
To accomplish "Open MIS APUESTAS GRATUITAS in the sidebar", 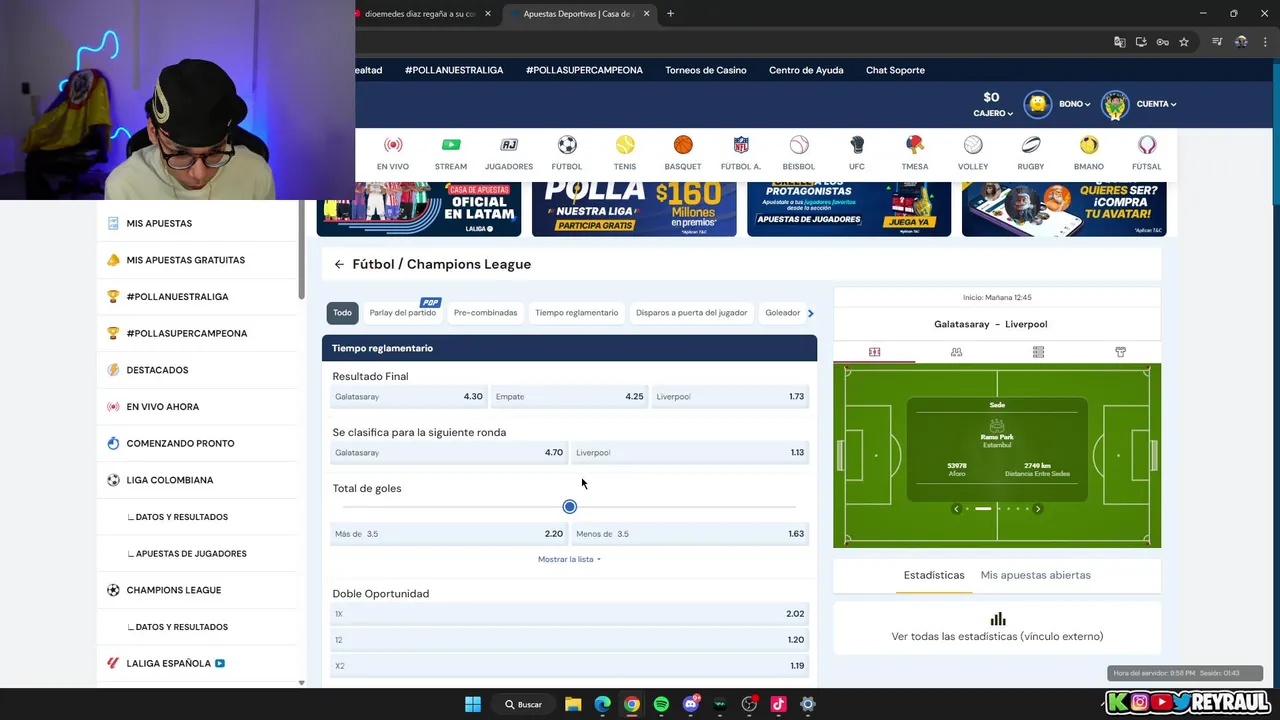I will click(x=185, y=260).
